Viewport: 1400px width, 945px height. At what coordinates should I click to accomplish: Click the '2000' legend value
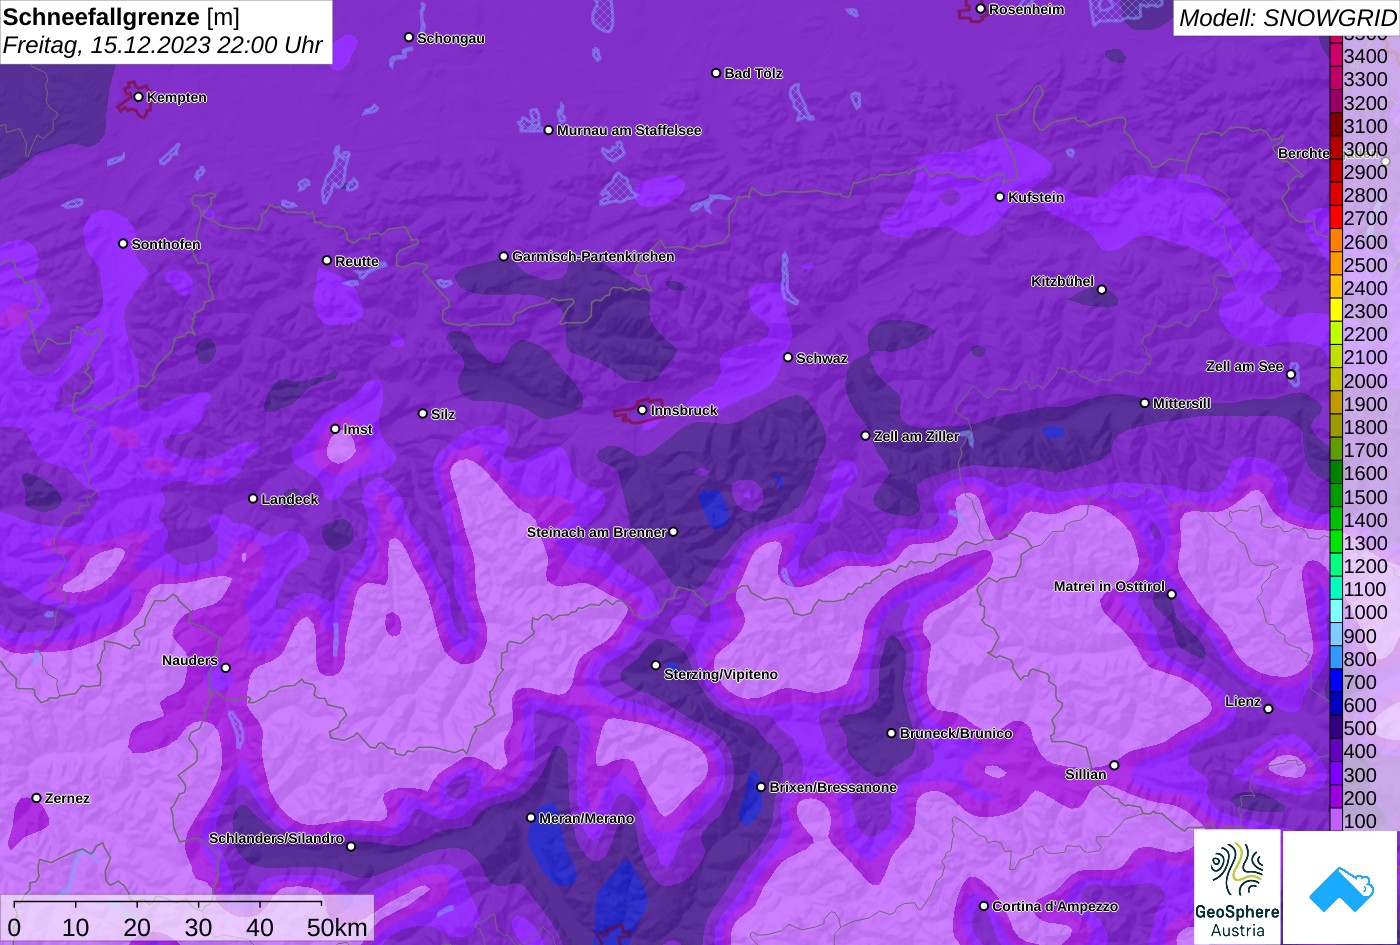(x=1366, y=380)
